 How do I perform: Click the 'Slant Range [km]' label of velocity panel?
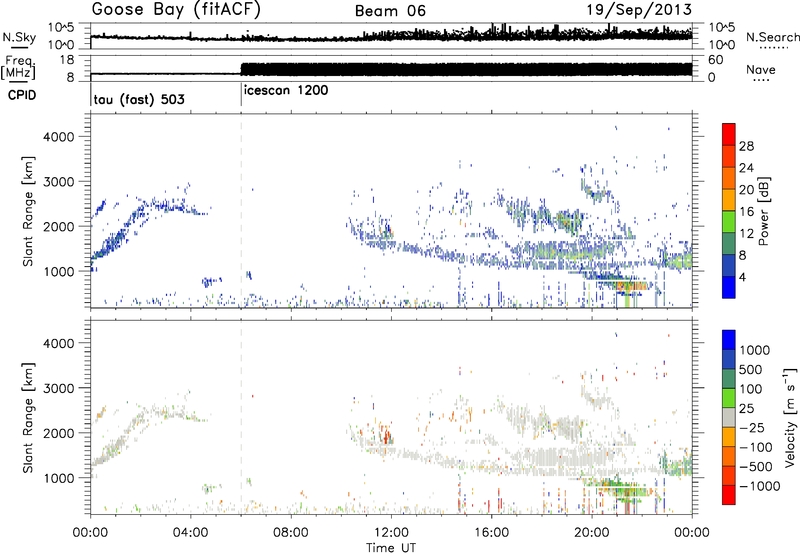(x=28, y=418)
